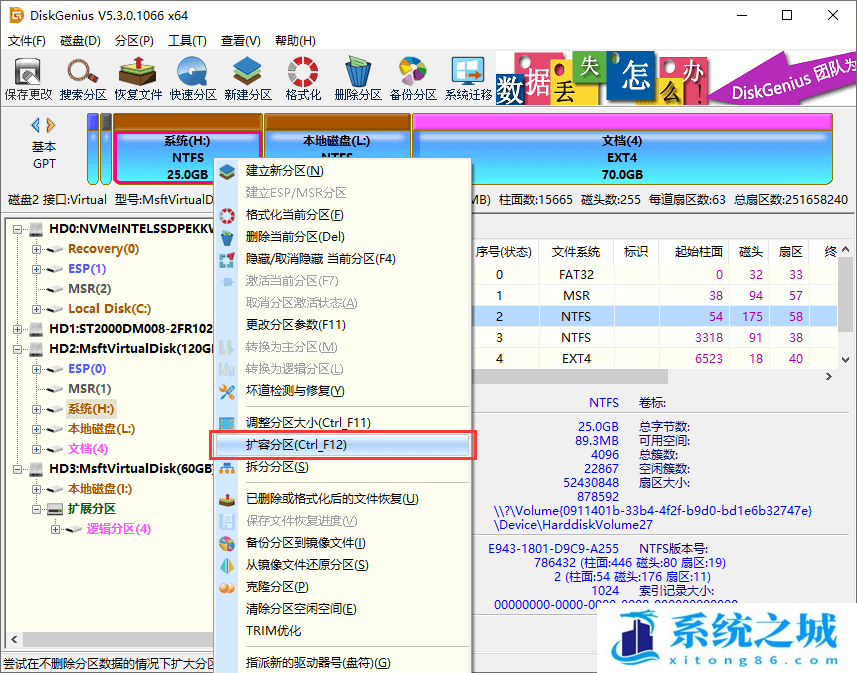857x673 pixels.
Task: Click the 新建分区 new partition icon
Action: pos(248,78)
